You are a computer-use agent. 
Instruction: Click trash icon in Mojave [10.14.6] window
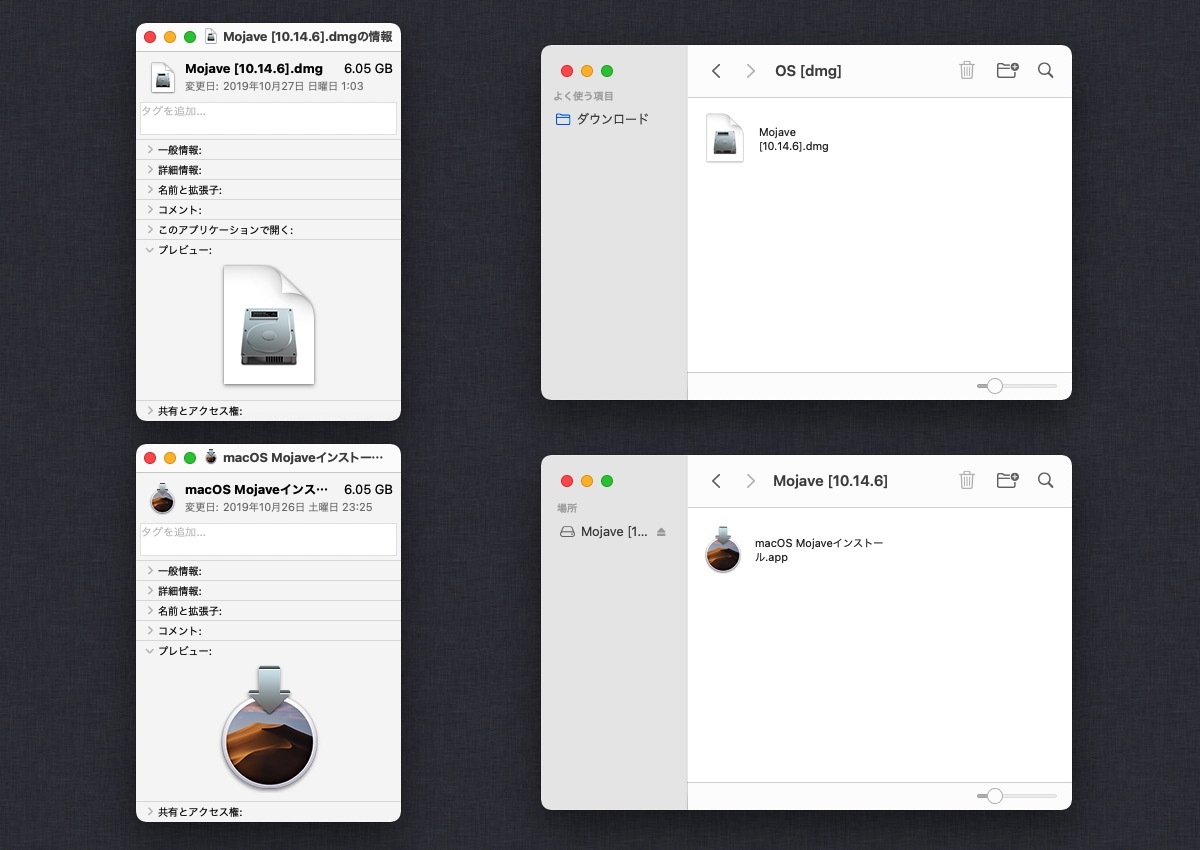(966, 480)
